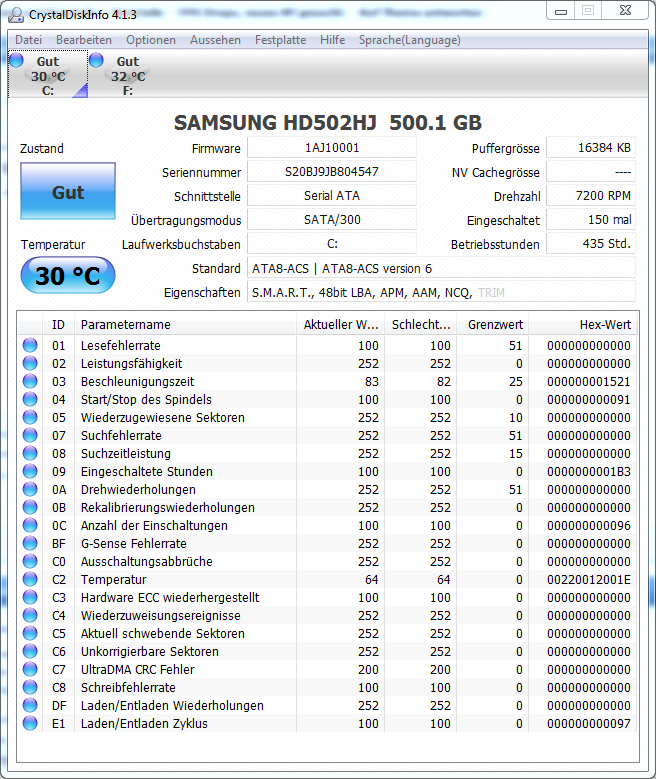Open the Bearbeiten menu
The width and height of the screenshot is (656, 779).
83,40
